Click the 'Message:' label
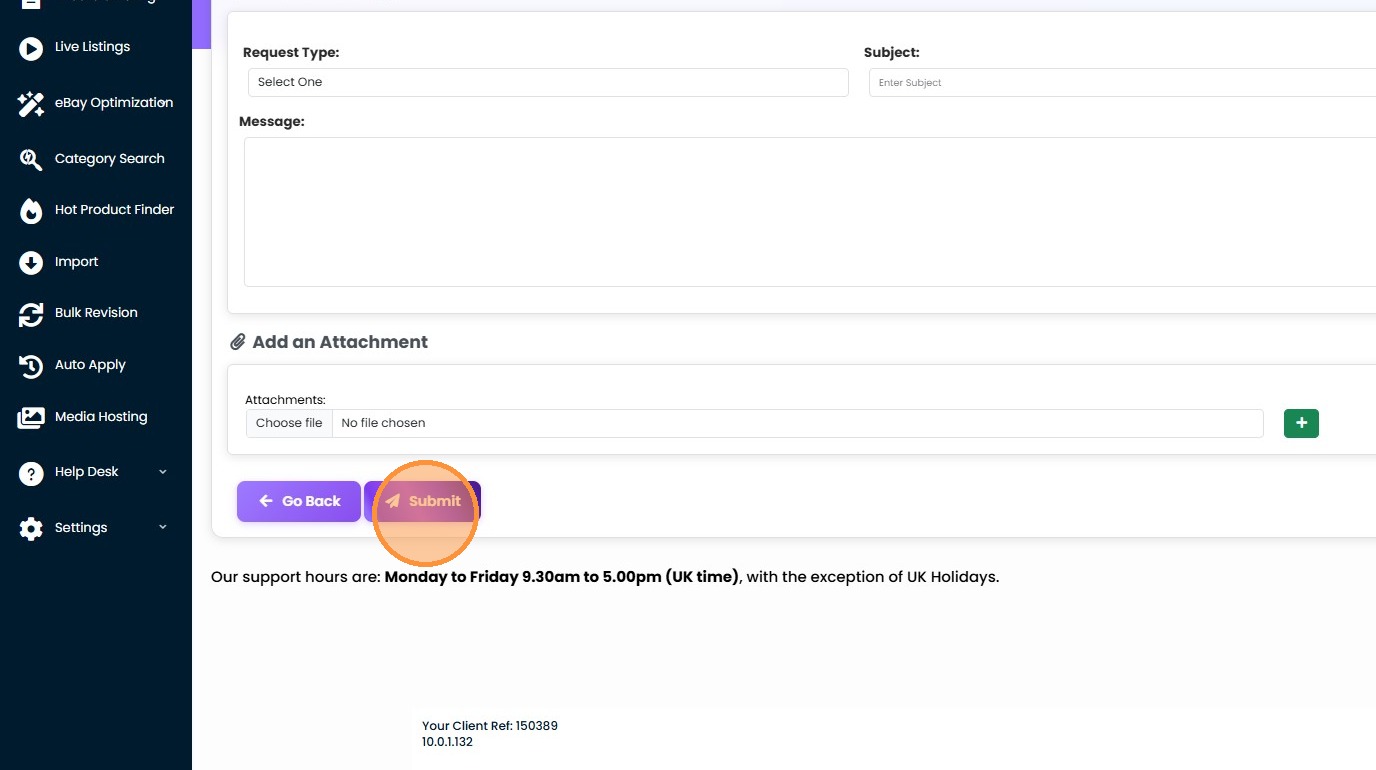The image size is (1376, 770). click(x=272, y=121)
